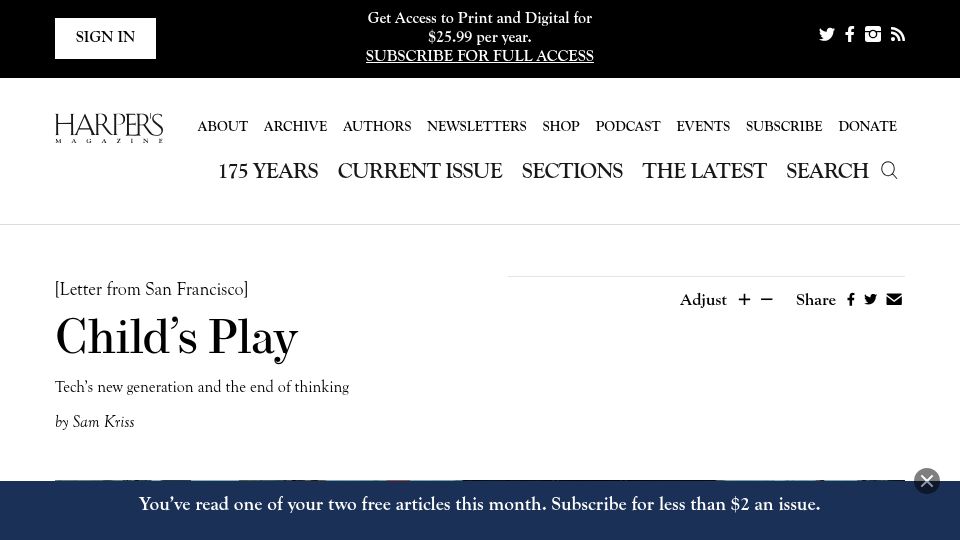Open the 175 Years section

point(268,171)
